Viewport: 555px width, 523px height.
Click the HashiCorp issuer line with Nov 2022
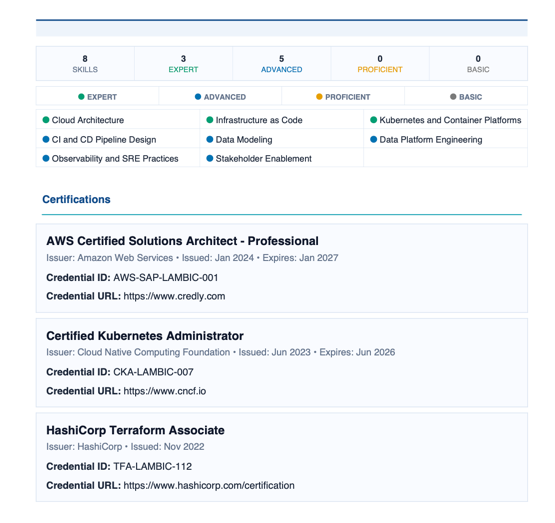tap(125, 447)
